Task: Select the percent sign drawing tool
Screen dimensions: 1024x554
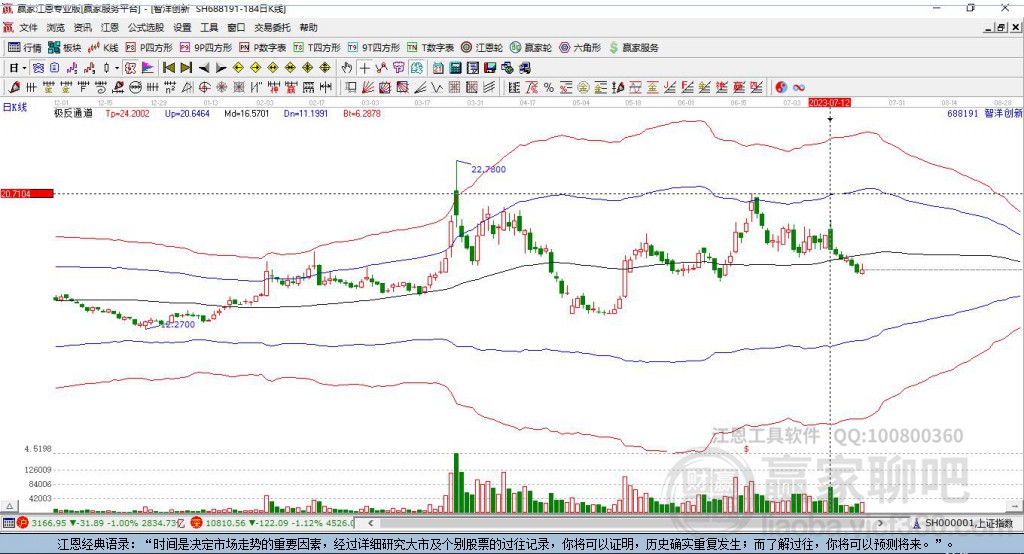Action: pyautogui.click(x=549, y=87)
